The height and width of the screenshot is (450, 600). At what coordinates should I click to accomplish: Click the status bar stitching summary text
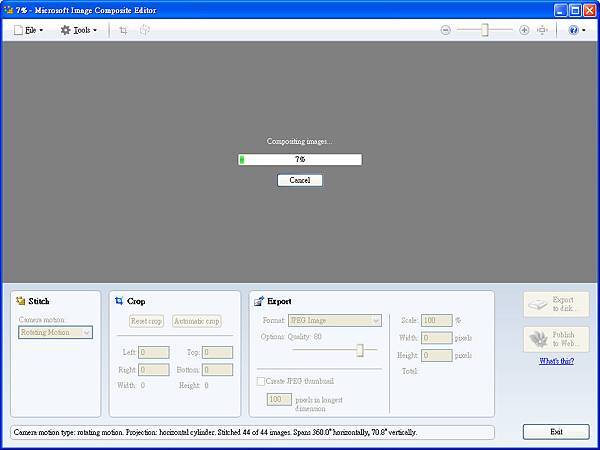[215, 432]
